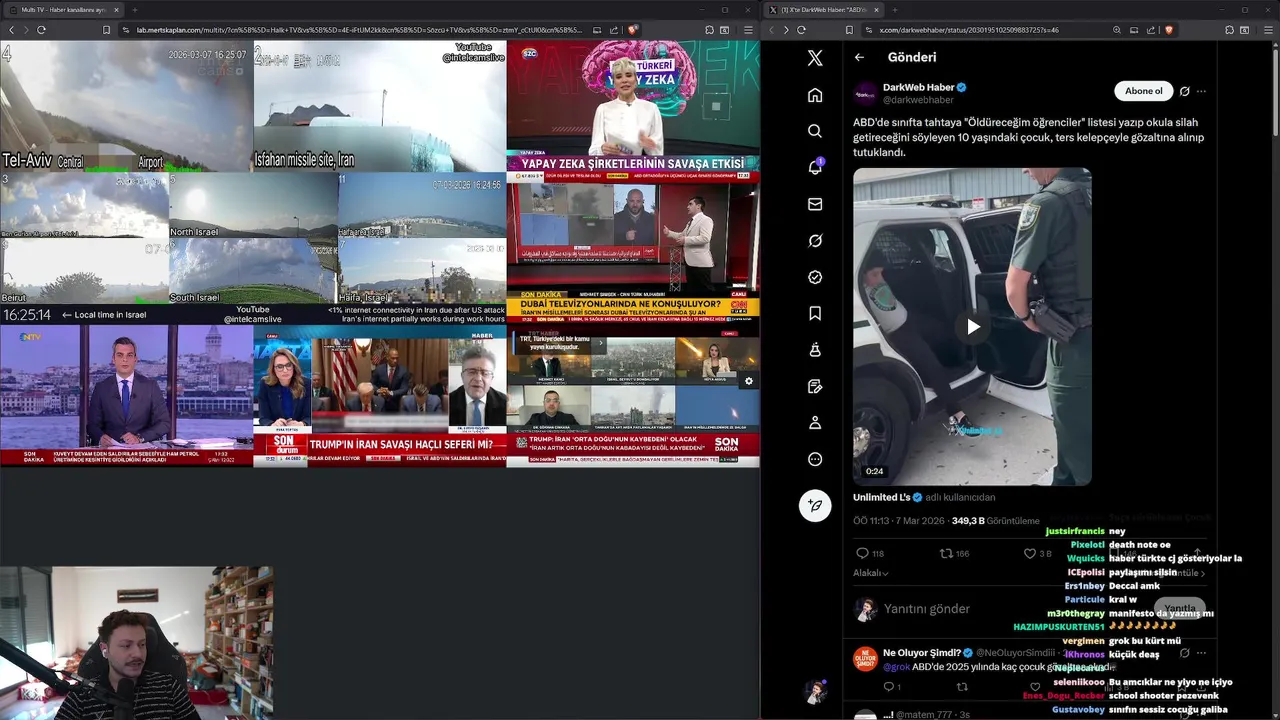Go back in Multi TV browser window

click(11, 30)
